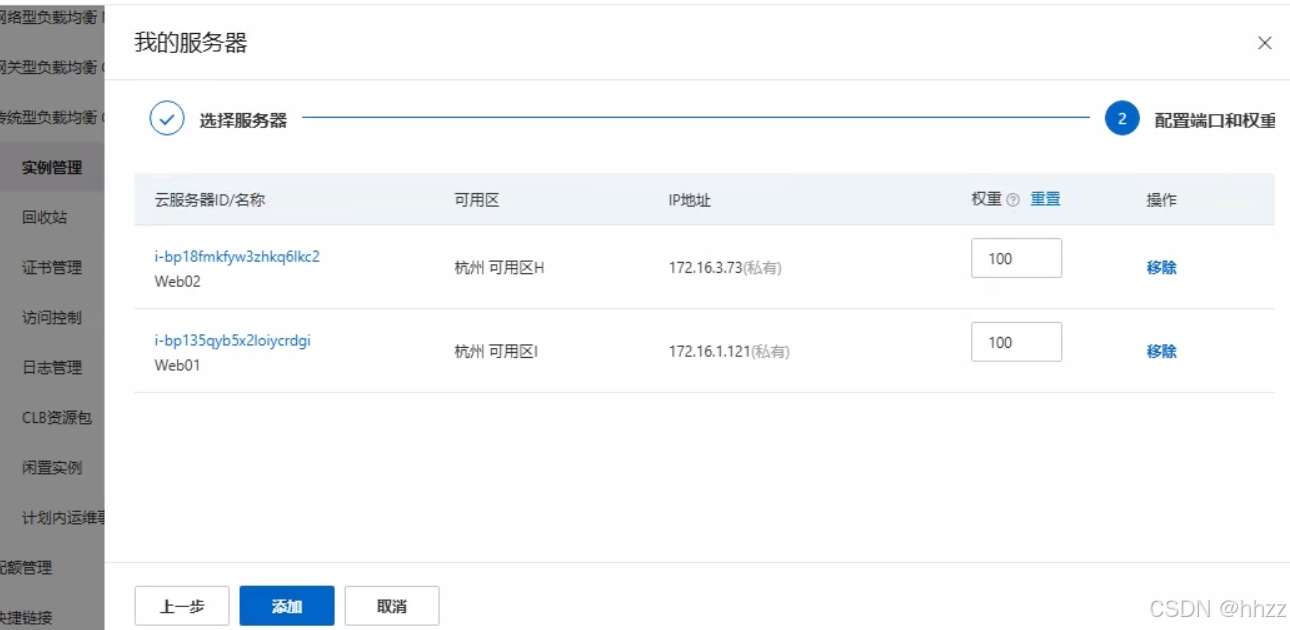Open server link i-bp18fmkfyw3zhkq6lkc2

(x=237, y=256)
